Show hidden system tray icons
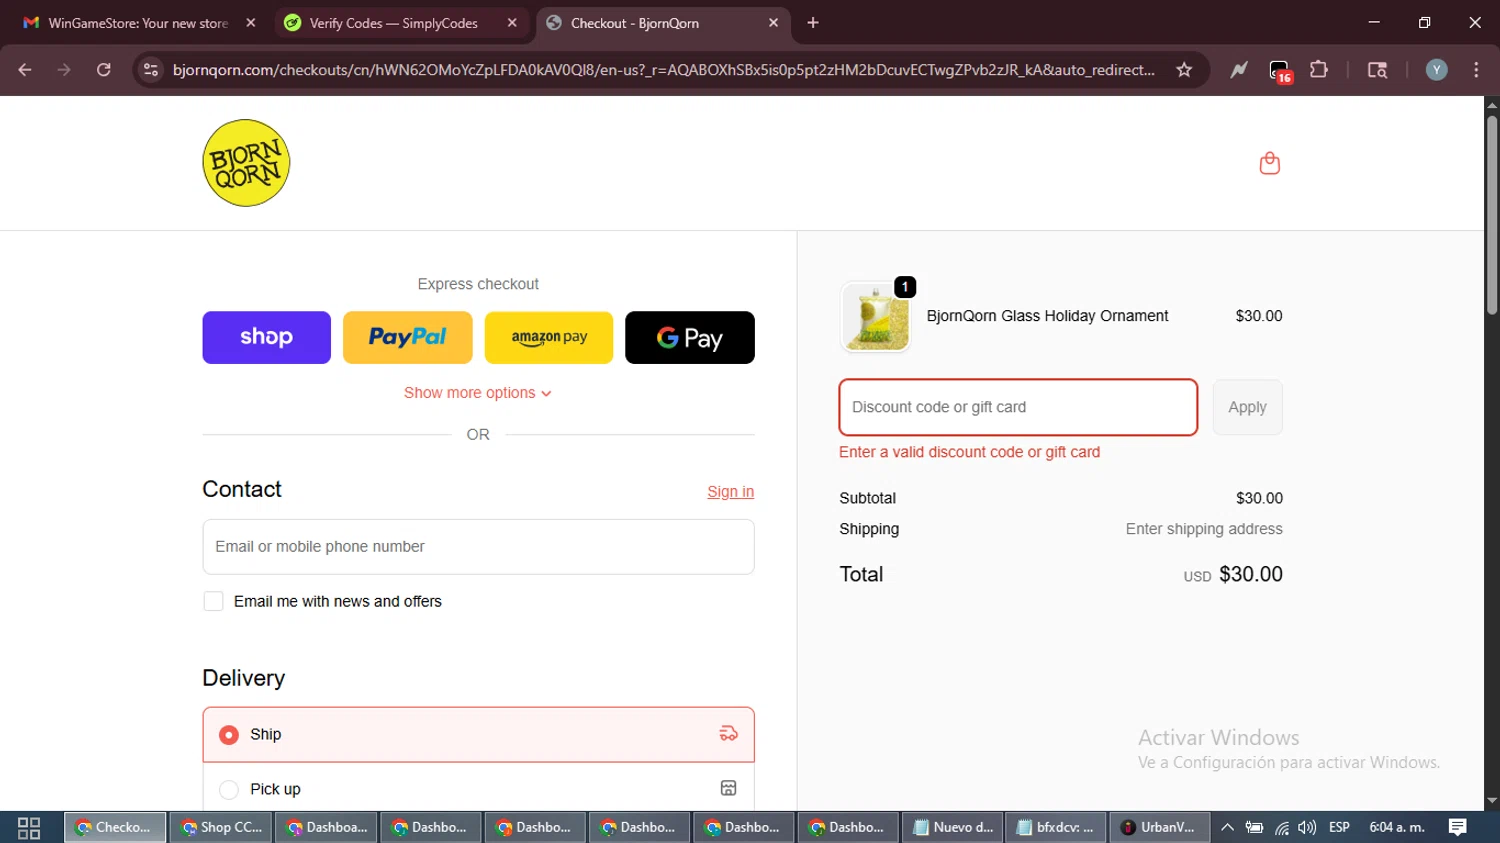1500x843 pixels. pos(1227,827)
